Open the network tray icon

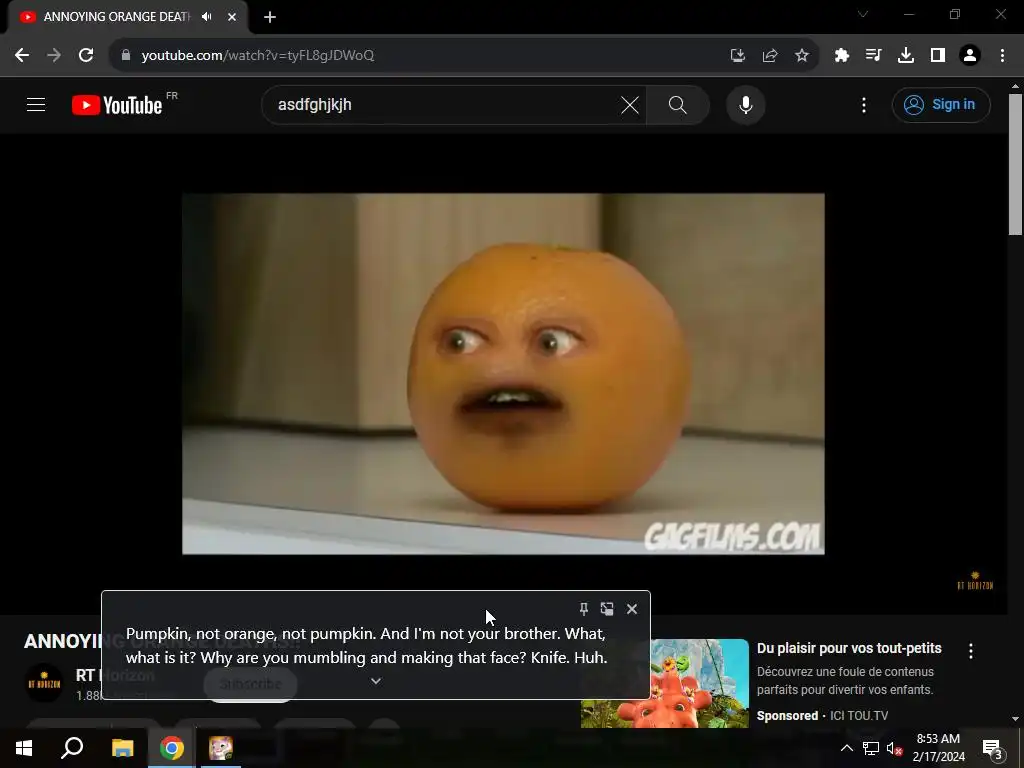coord(871,748)
